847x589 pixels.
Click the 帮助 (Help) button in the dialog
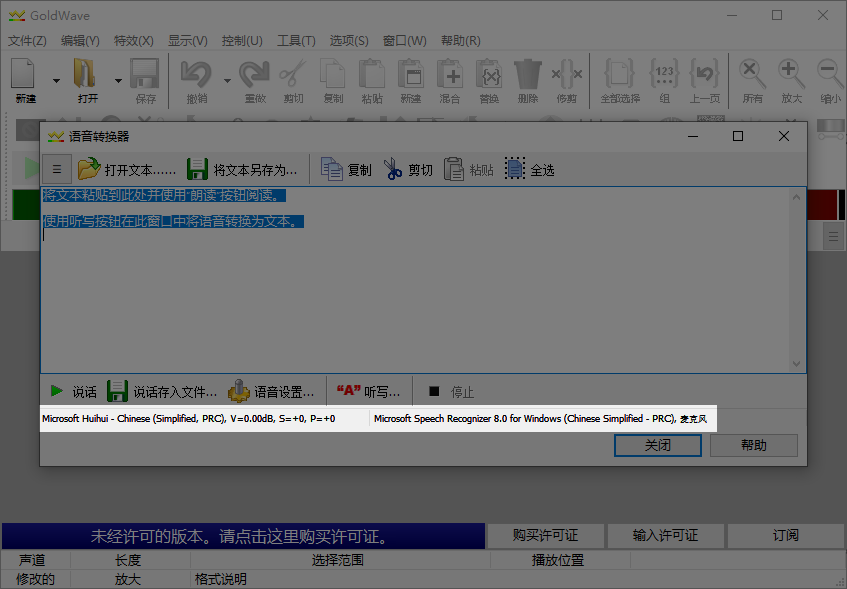pyautogui.click(x=752, y=445)
